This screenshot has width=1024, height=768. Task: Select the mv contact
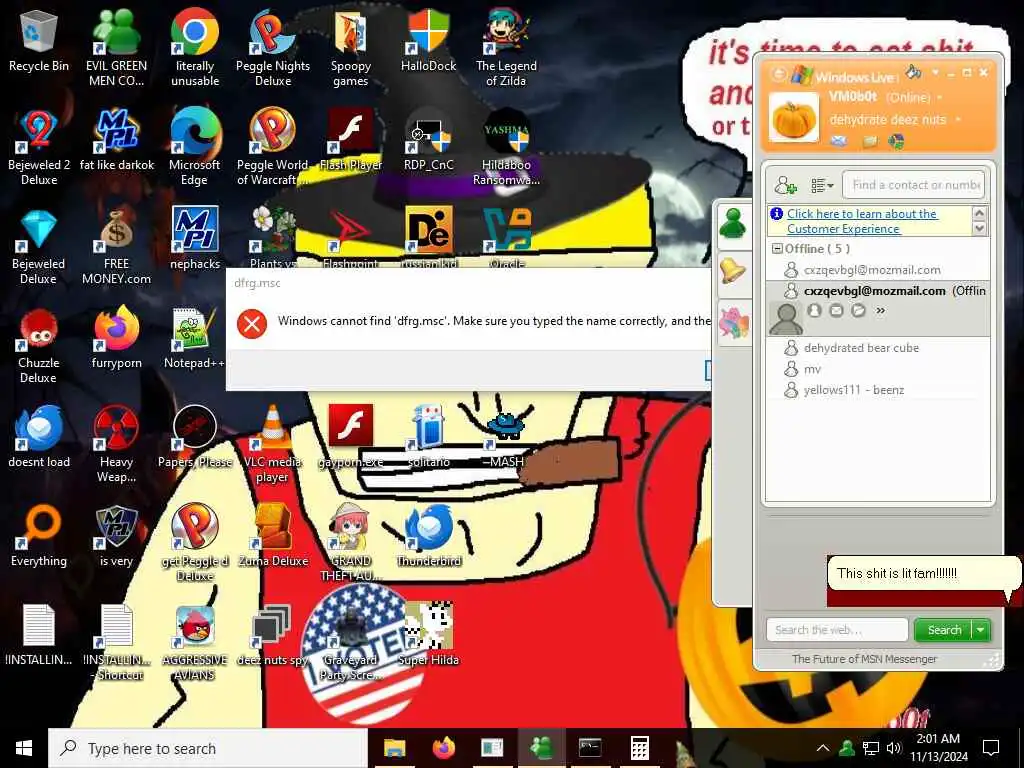(x=812, y=369)
